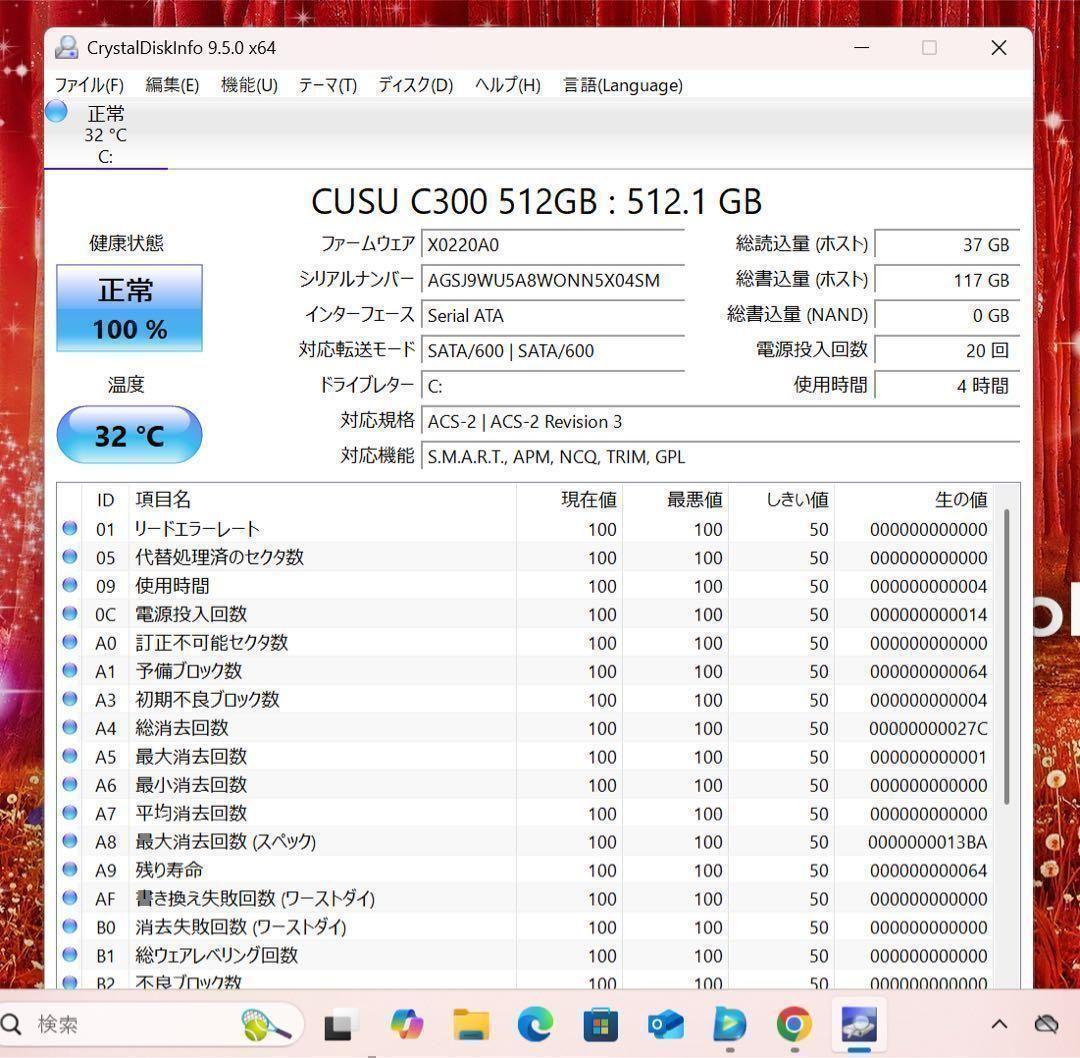1080x1058 pixels.
Task: Click the blue status icon beside 残り寿命
Action: click(x=69, y=870)
